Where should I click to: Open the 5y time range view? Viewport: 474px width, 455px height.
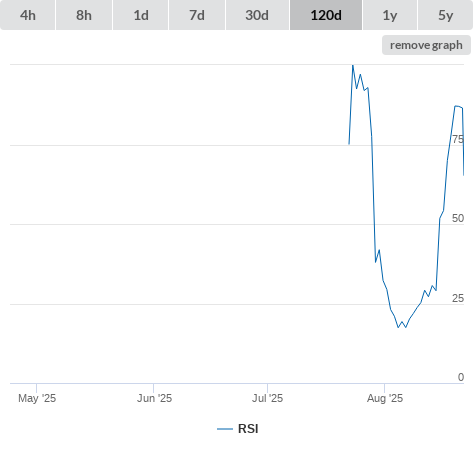pos(445,15)
